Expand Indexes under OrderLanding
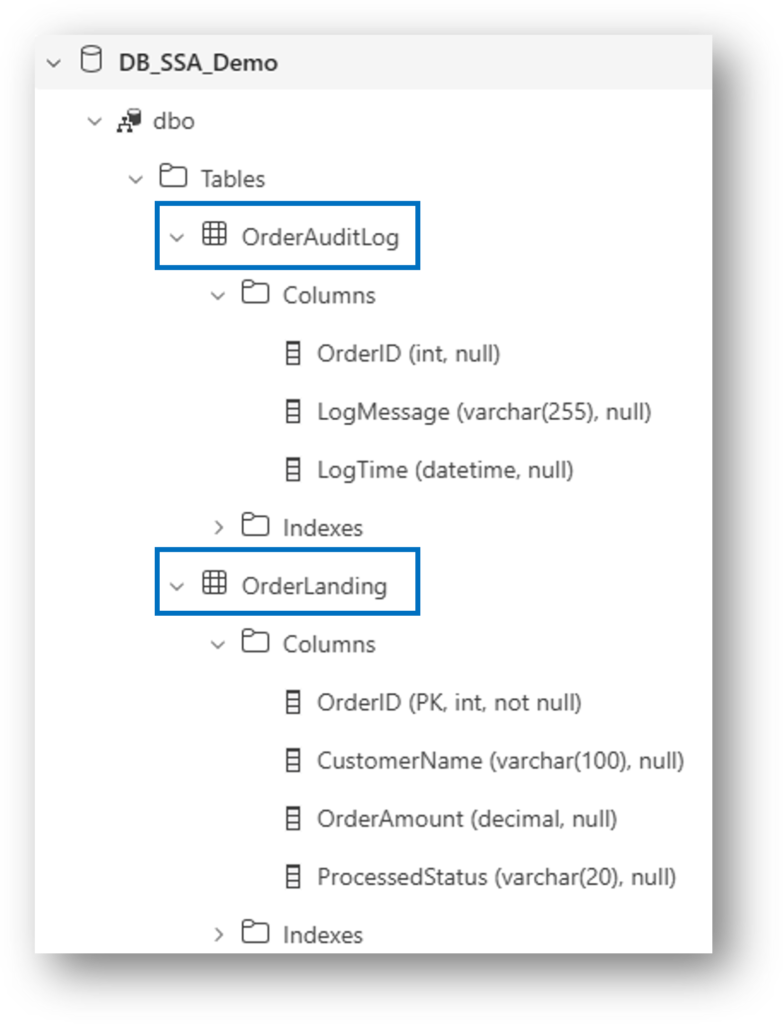 (x=219, y=935)
